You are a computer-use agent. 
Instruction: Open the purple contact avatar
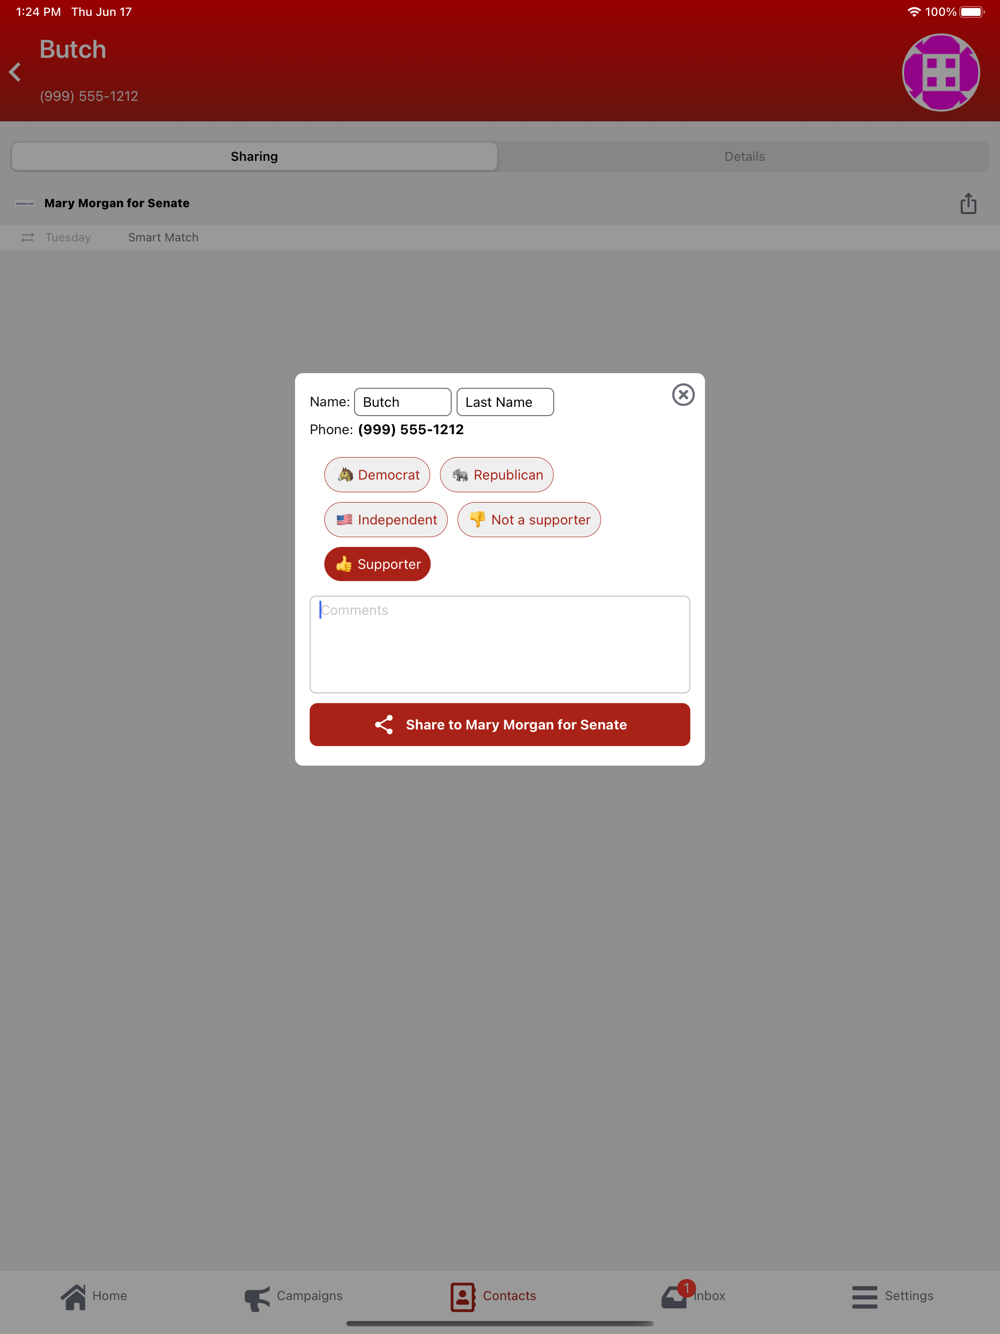tap(941, 72)
